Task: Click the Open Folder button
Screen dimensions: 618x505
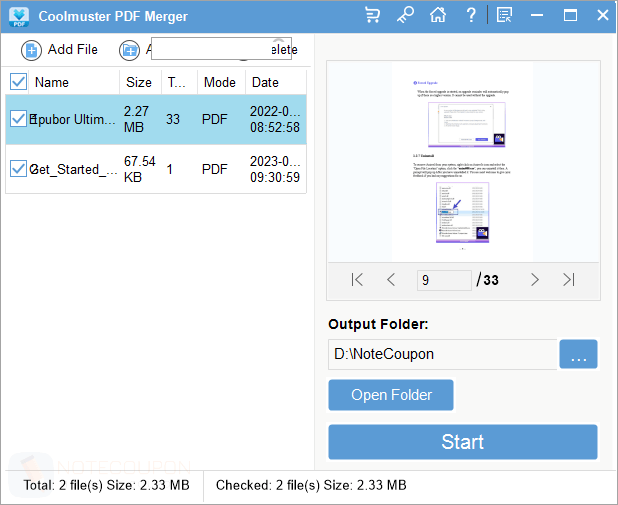Action: (x=391, y=395)
